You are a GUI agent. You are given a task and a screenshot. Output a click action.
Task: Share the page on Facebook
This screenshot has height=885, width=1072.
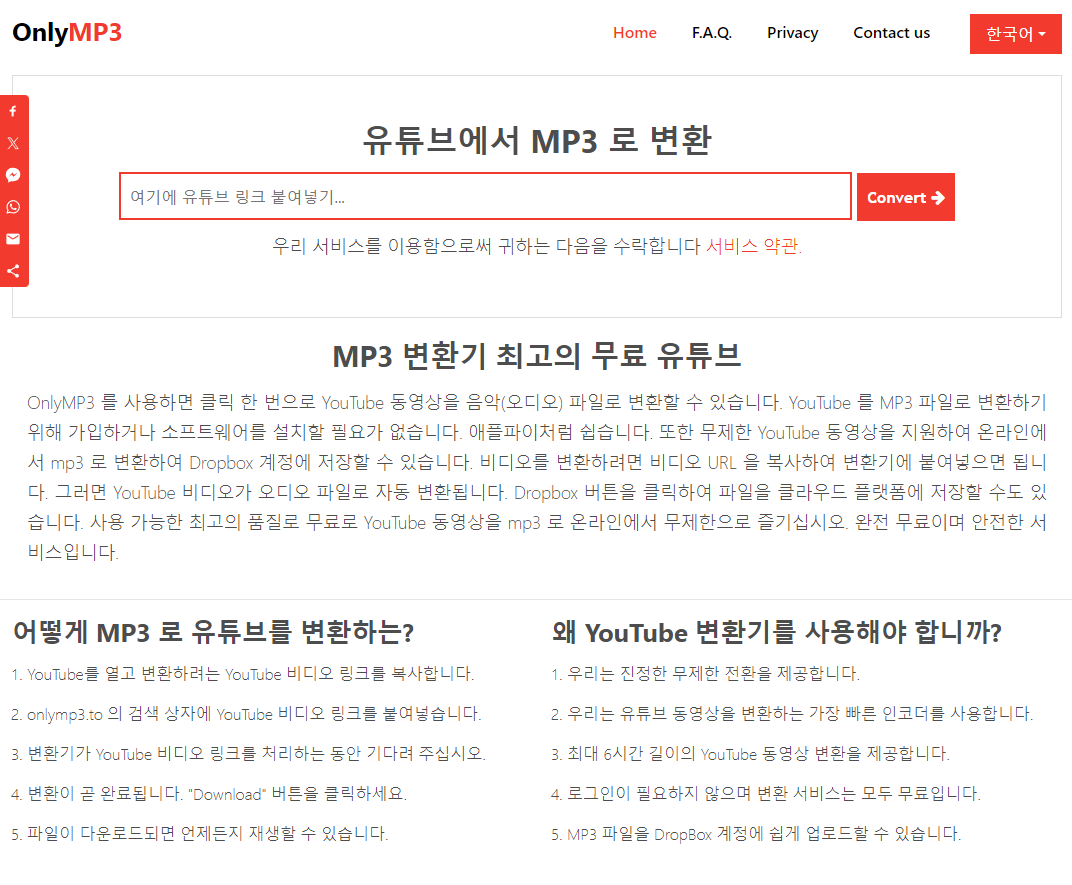(13, 111)
